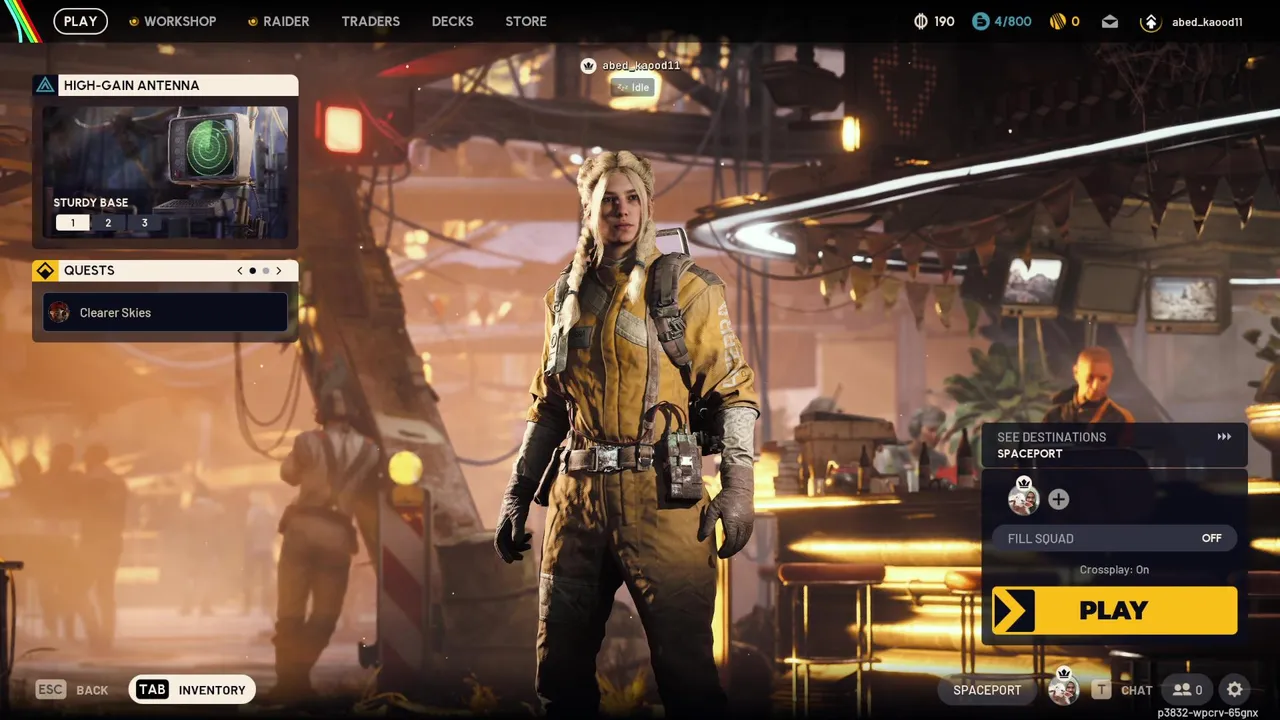
Task: Add a squad member with plus icon
Action: [1059, 499]
